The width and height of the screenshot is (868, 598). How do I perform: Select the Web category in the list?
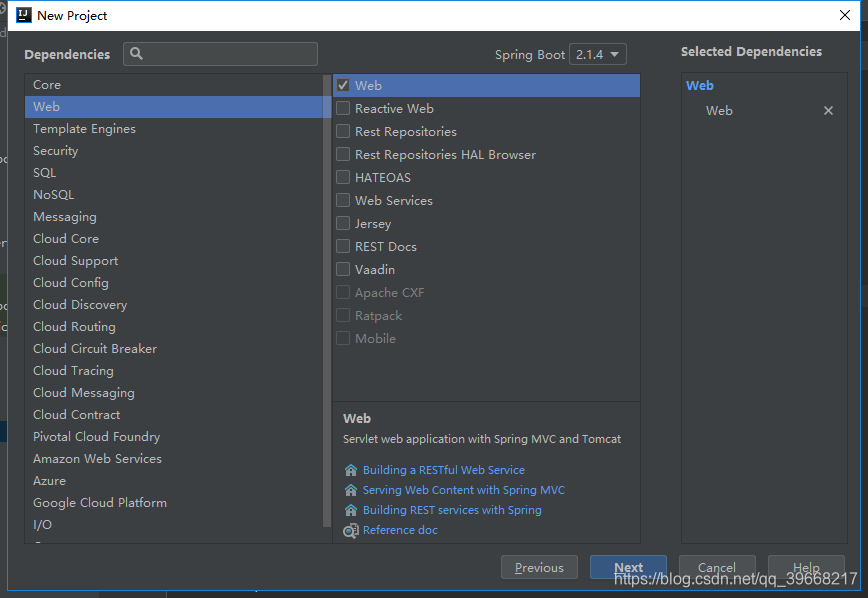[174, 107]
